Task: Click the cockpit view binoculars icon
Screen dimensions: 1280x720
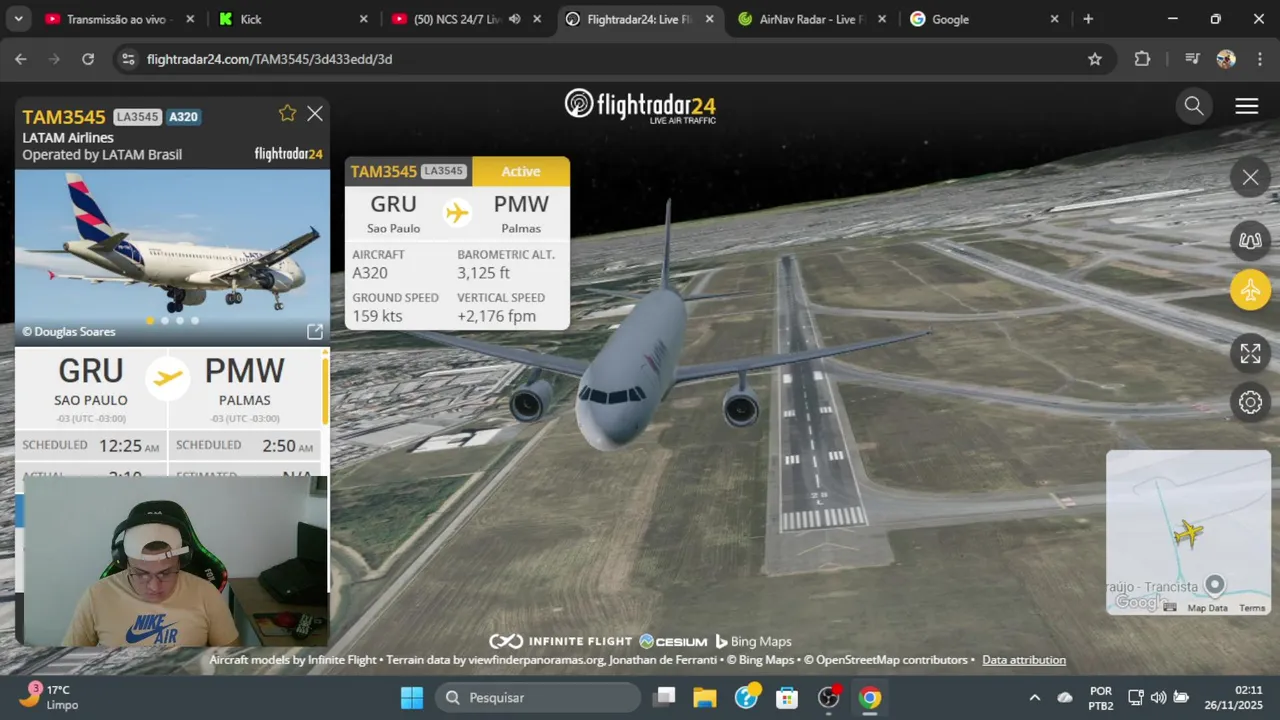Action: (x=1250, y=240)
